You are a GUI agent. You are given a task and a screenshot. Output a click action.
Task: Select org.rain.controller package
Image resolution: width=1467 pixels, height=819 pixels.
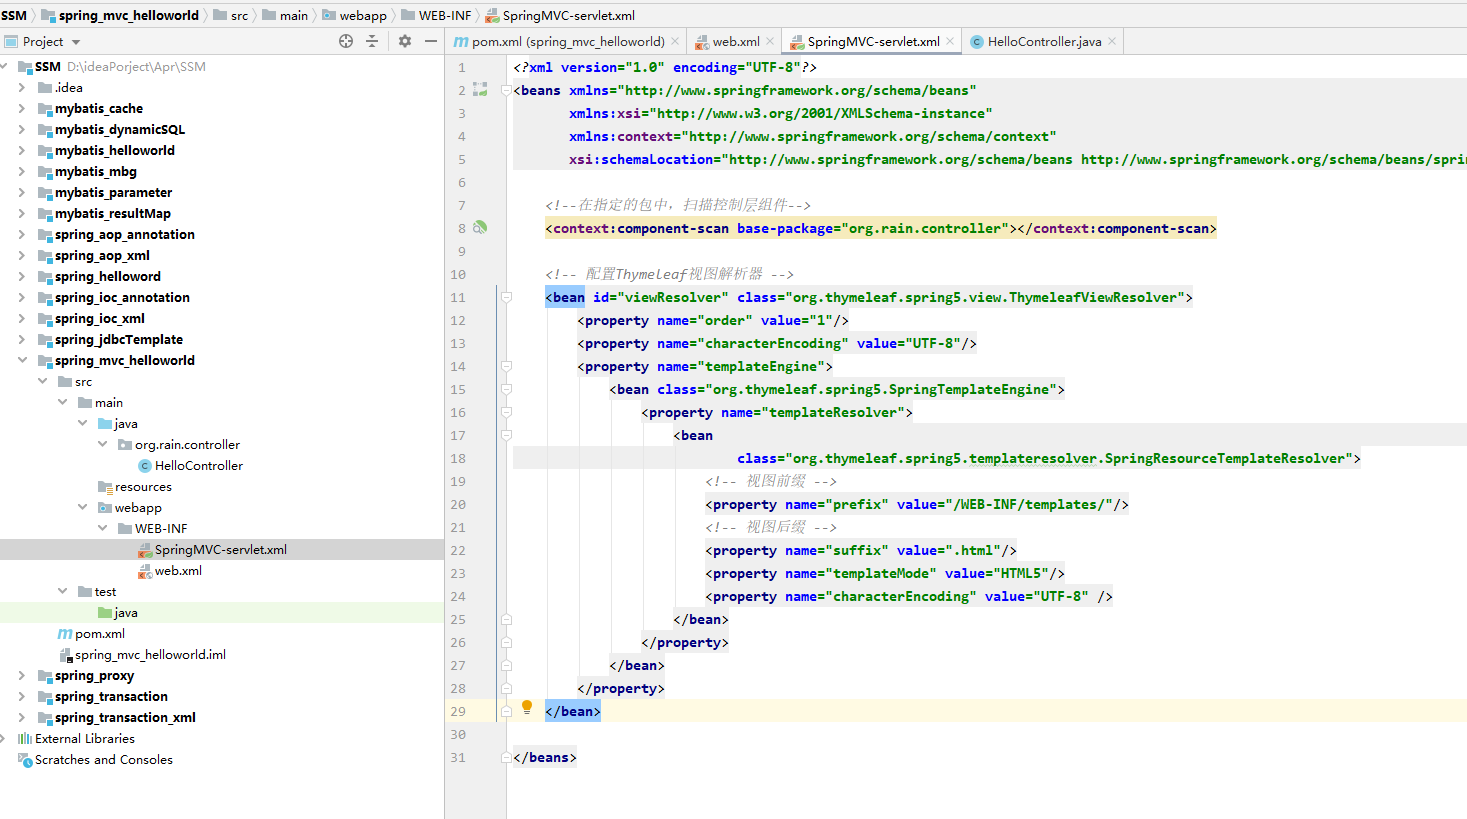(x=187, y=444)
